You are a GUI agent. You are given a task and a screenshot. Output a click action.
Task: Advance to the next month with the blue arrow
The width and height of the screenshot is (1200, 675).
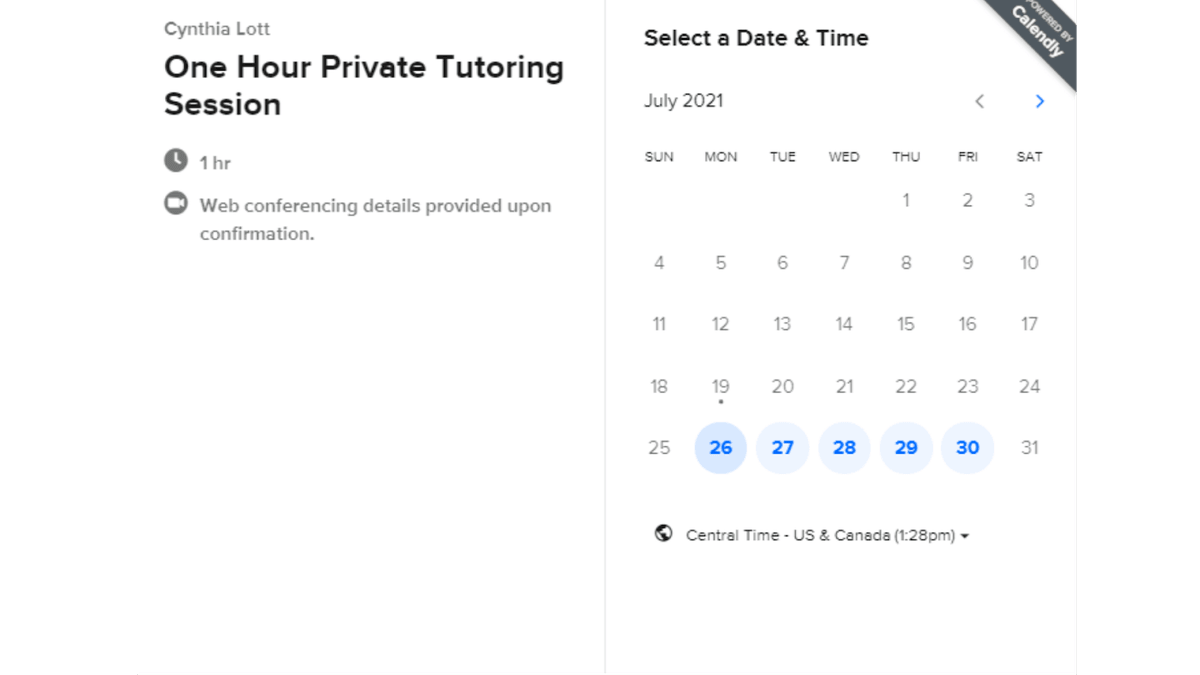(1039, 101)
